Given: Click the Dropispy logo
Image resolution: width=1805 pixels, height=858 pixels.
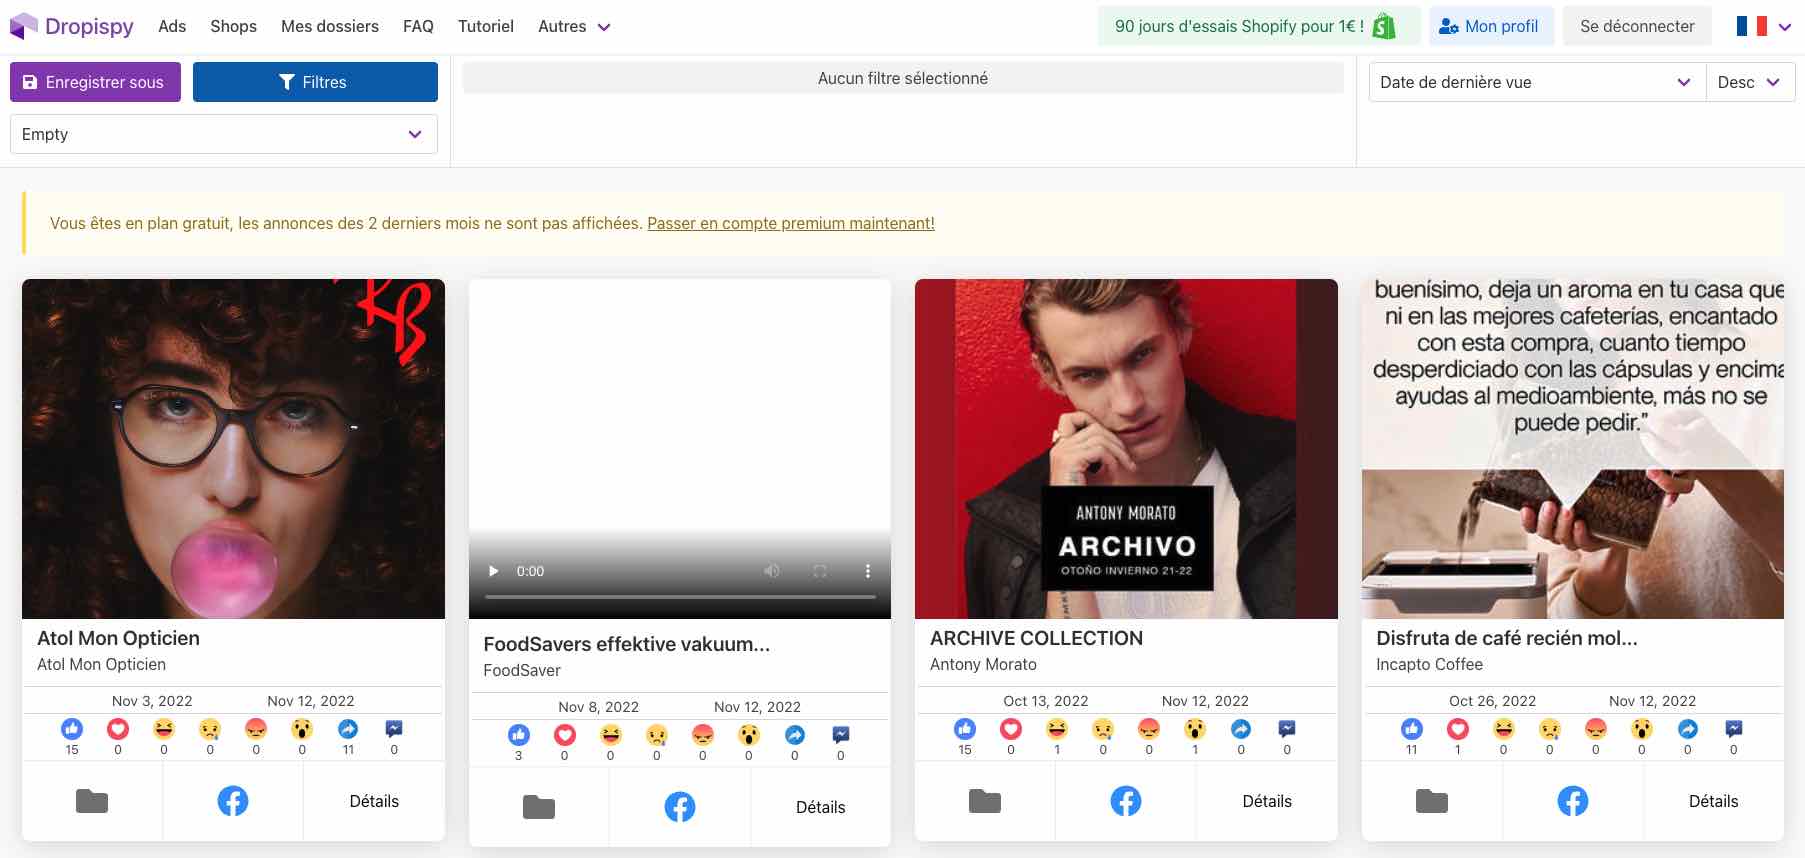Looking at the screenshot, I should click(x=71, y=26).
